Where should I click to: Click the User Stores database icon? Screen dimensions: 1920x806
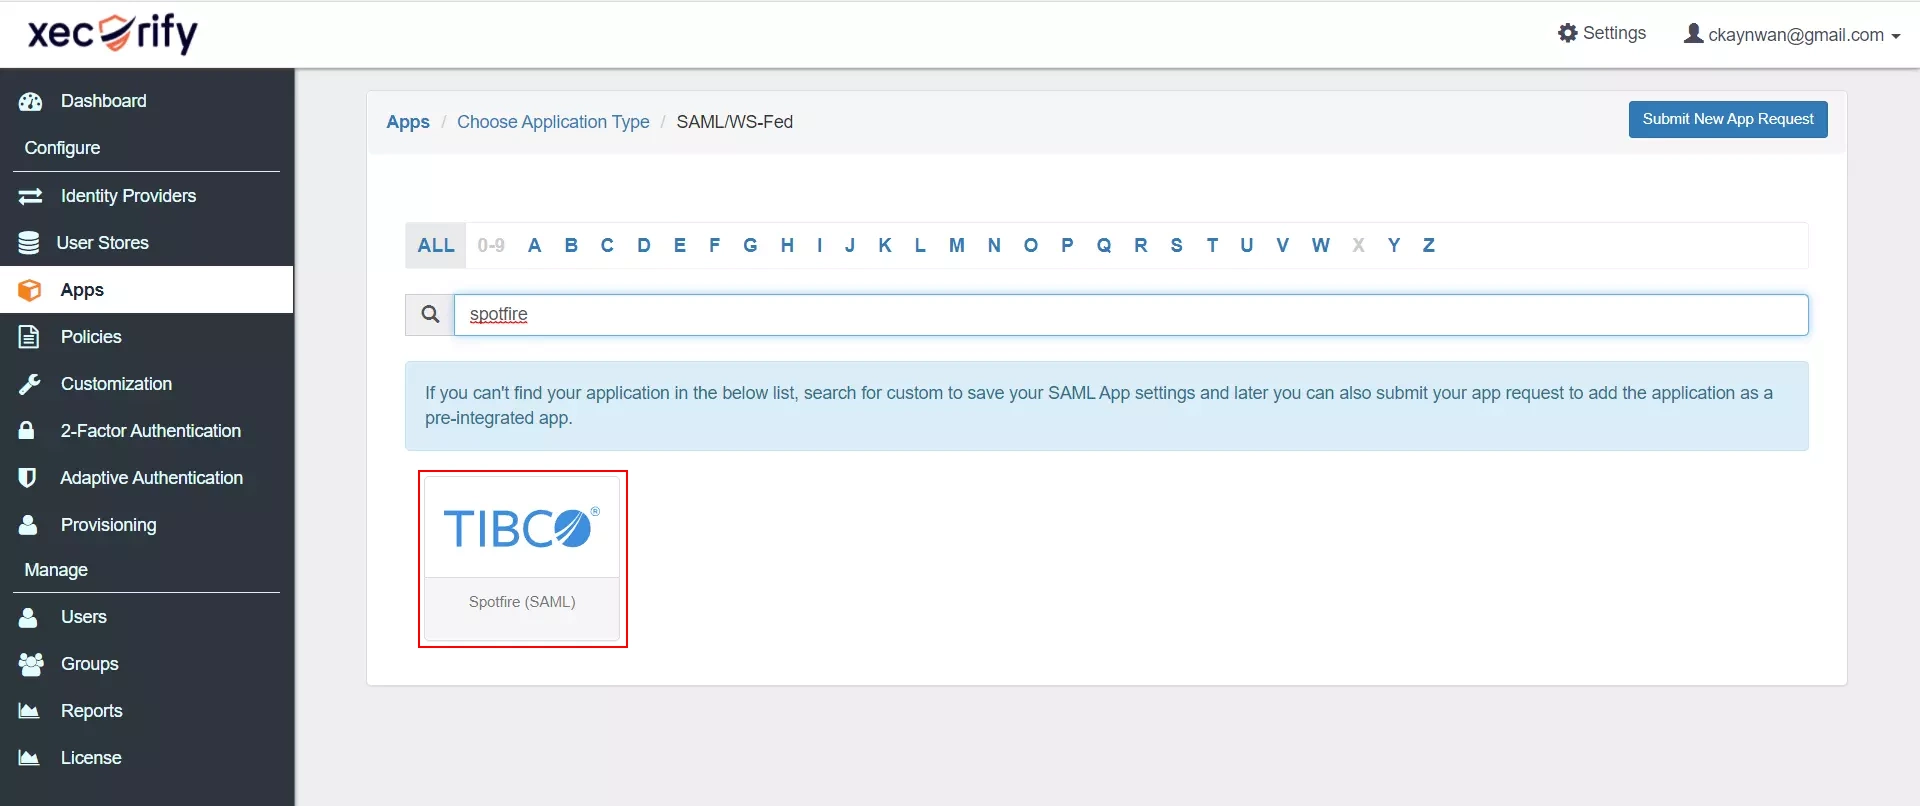(x=29, y=243)
